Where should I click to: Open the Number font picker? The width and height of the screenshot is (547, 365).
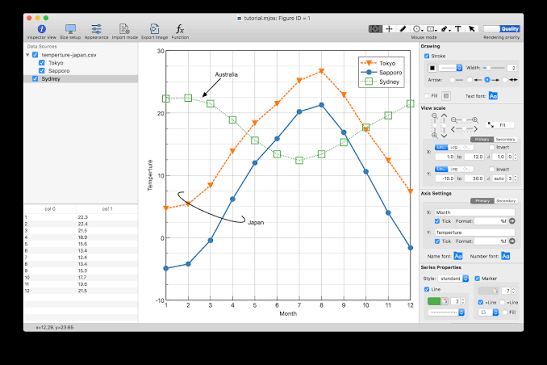click(505, 256)
